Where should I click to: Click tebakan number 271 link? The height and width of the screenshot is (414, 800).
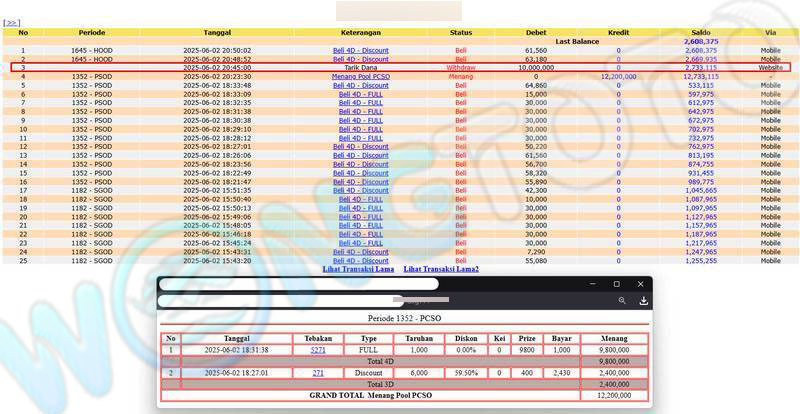click(318, 372)
